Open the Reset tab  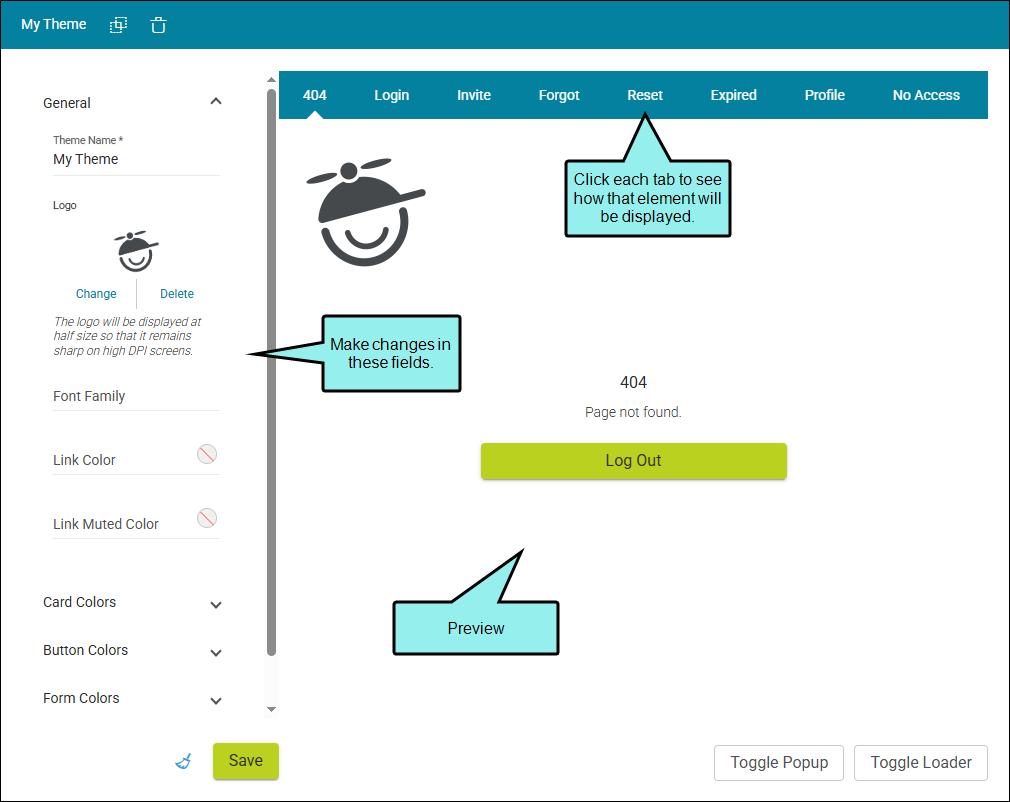(645, 95)
